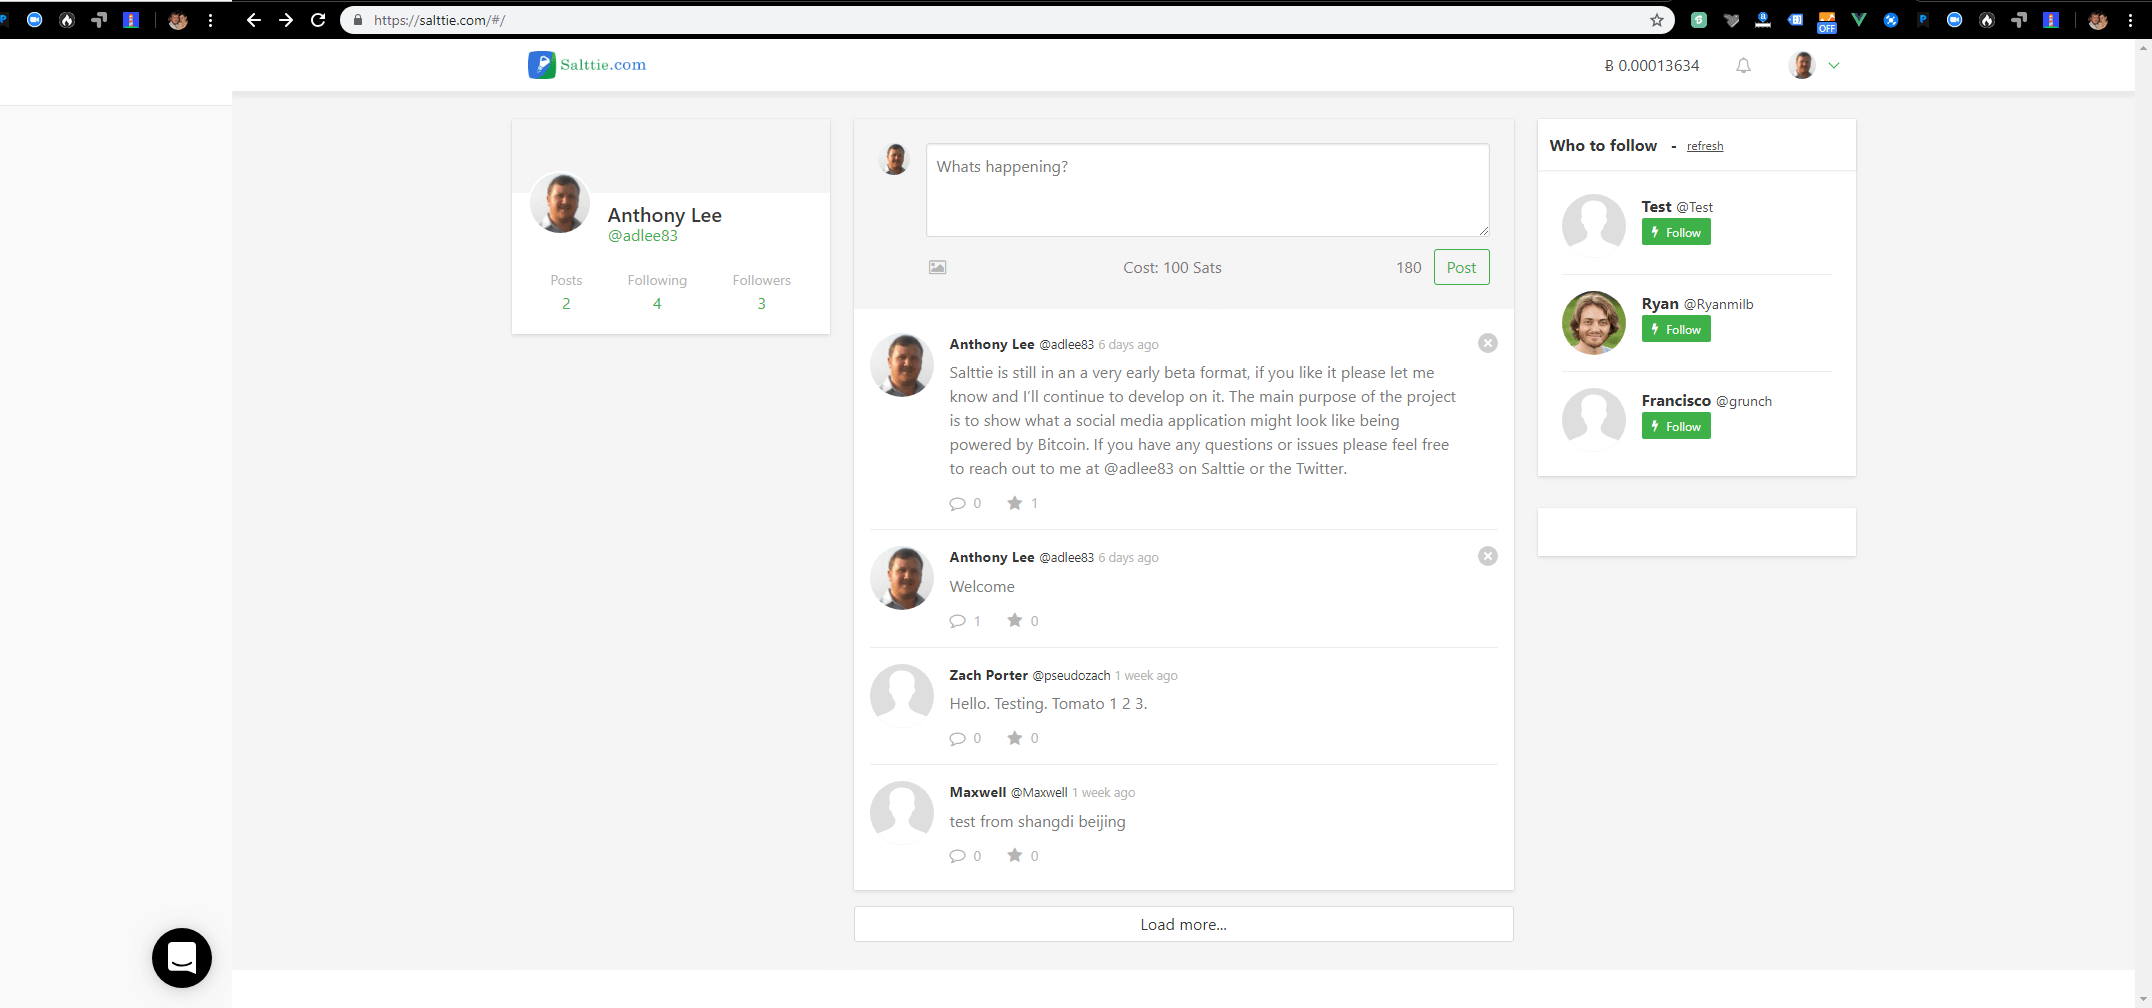Click the blue circular expand extension icon
The width and height of the screenshot is (2152, 1008).
(1891, 20)
